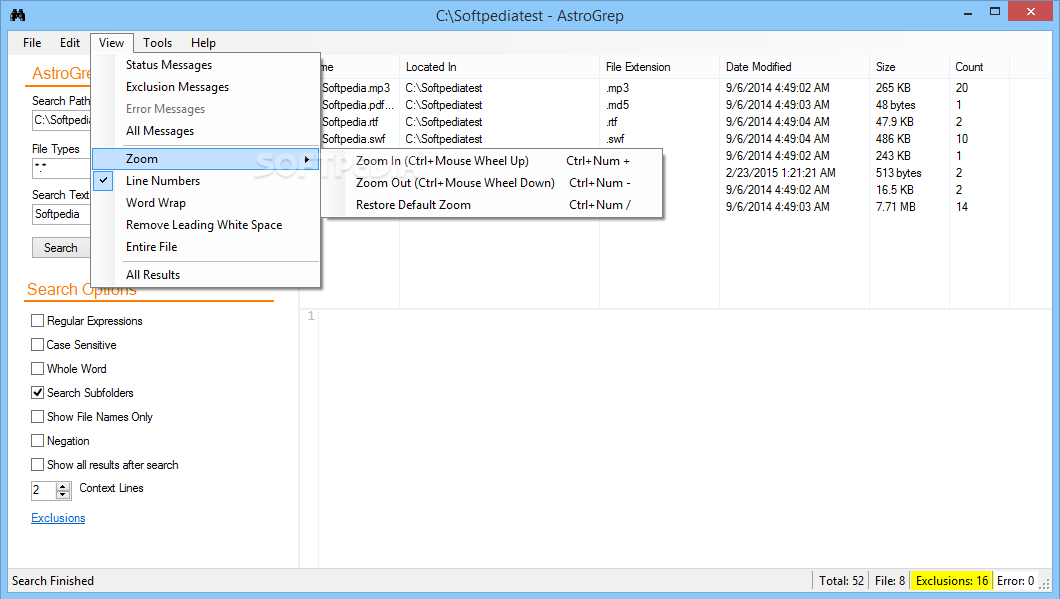Open the Help menu
The width and height of the screenshot is (1060, 599).
(x=203, y=43)
